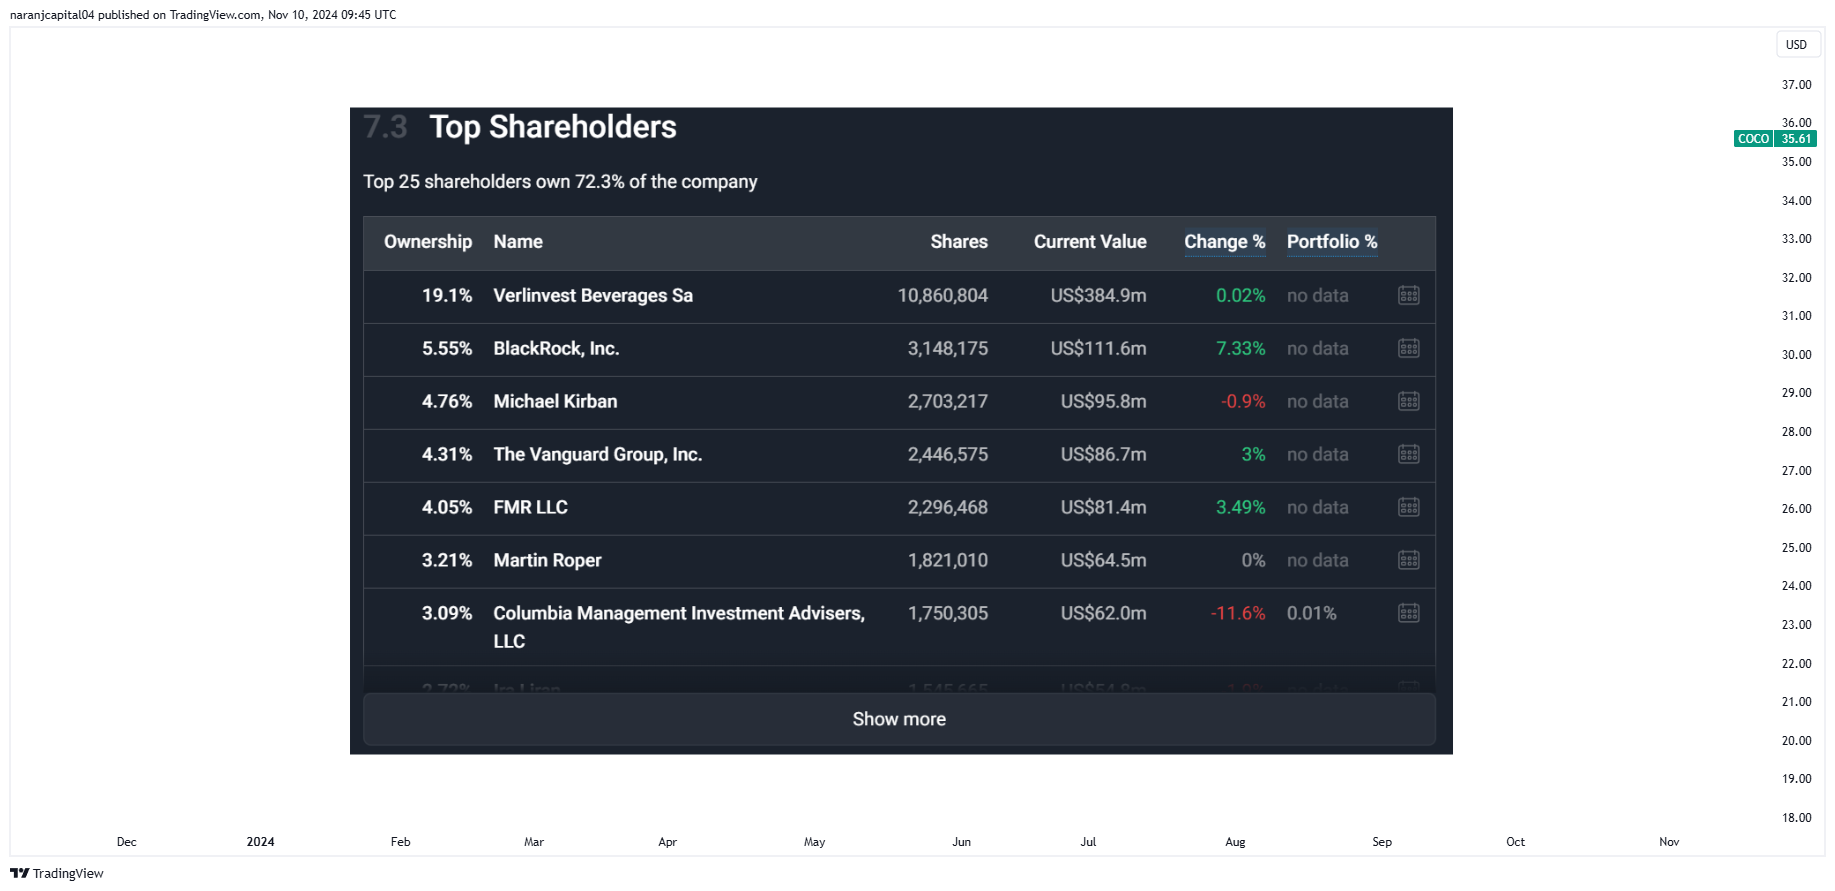Click FMR LLC row calendar icon
The image size is (1835, 891).
[x=1408, y=507]
